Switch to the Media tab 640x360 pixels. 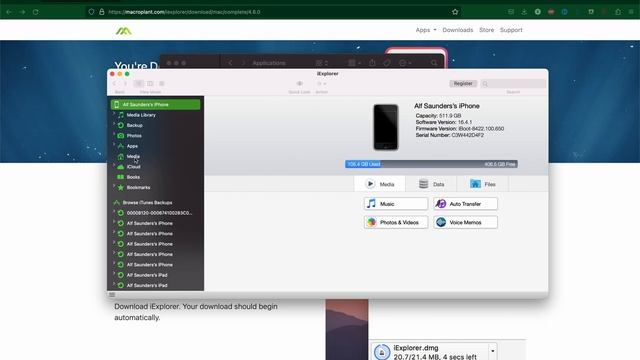pos(380,184)
